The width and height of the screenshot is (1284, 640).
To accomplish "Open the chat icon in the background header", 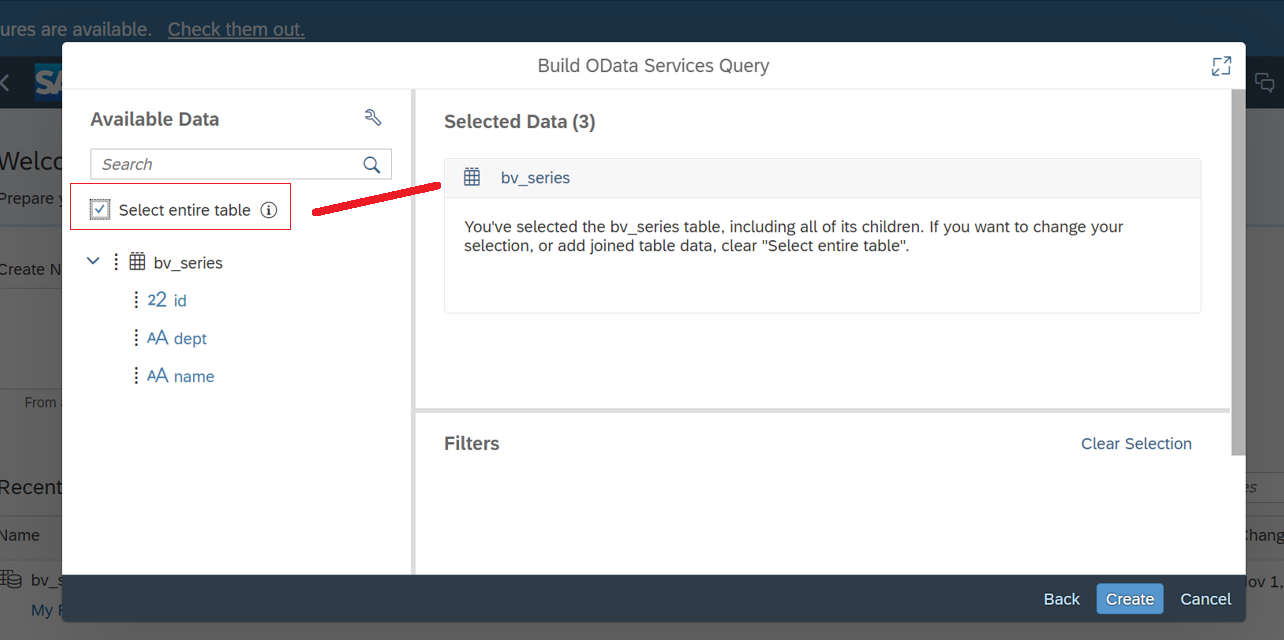I will click(1264, 82).
